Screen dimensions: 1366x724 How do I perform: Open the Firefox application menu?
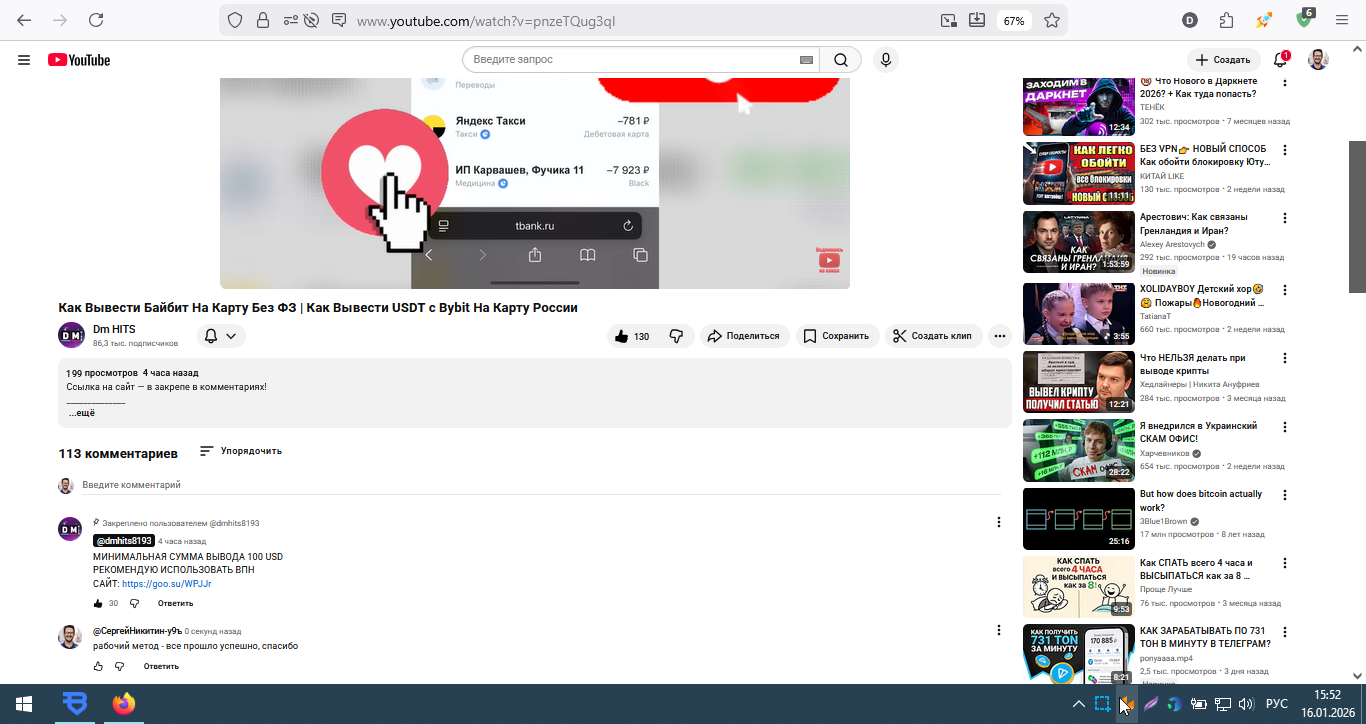tap(1341, 20)
